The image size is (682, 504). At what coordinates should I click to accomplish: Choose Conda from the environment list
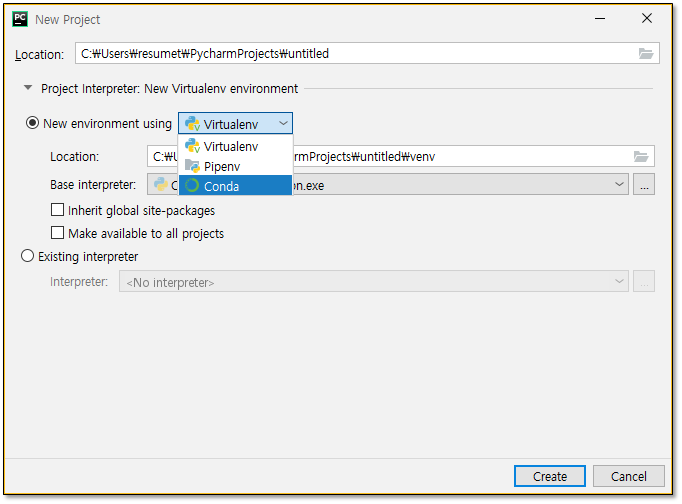[x=235, y=186]
